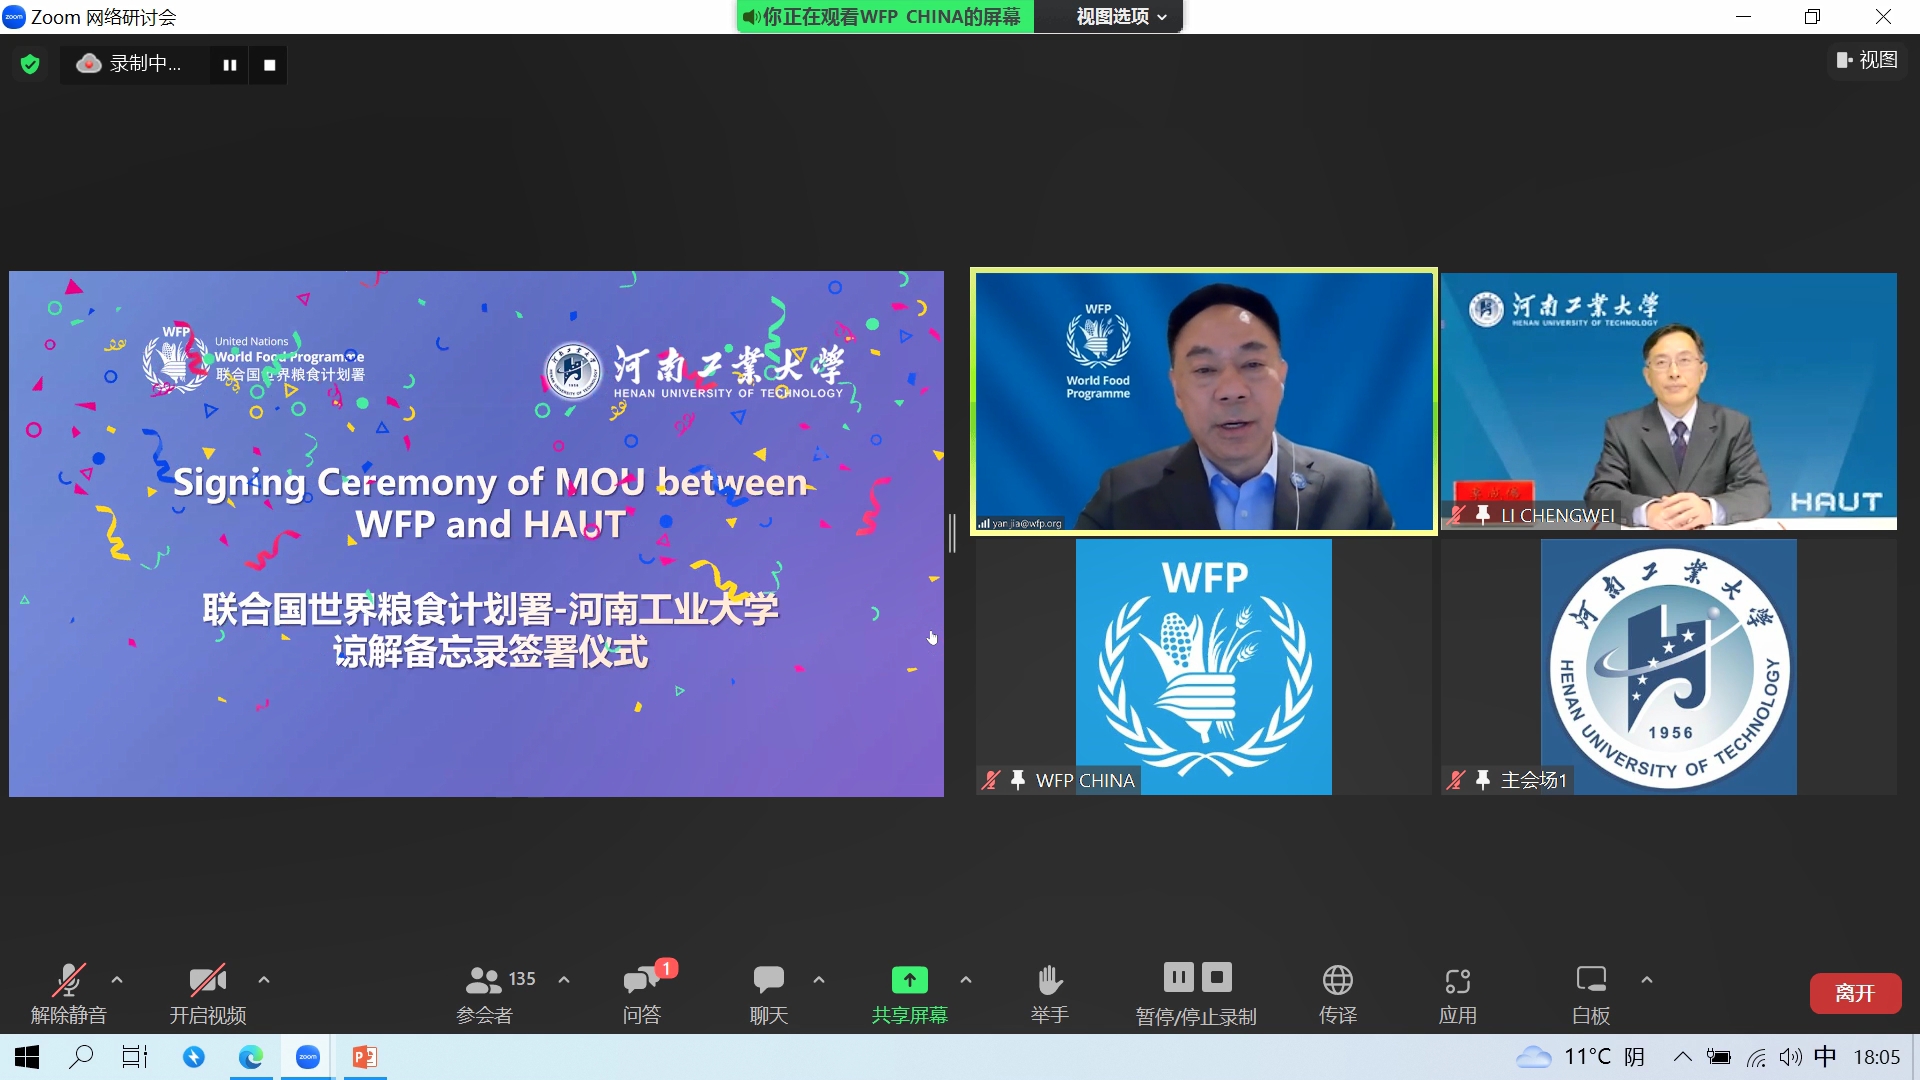Open the Participants (参会者) list
This screenshot has height=1080, width=1920.
coord(485,980)
